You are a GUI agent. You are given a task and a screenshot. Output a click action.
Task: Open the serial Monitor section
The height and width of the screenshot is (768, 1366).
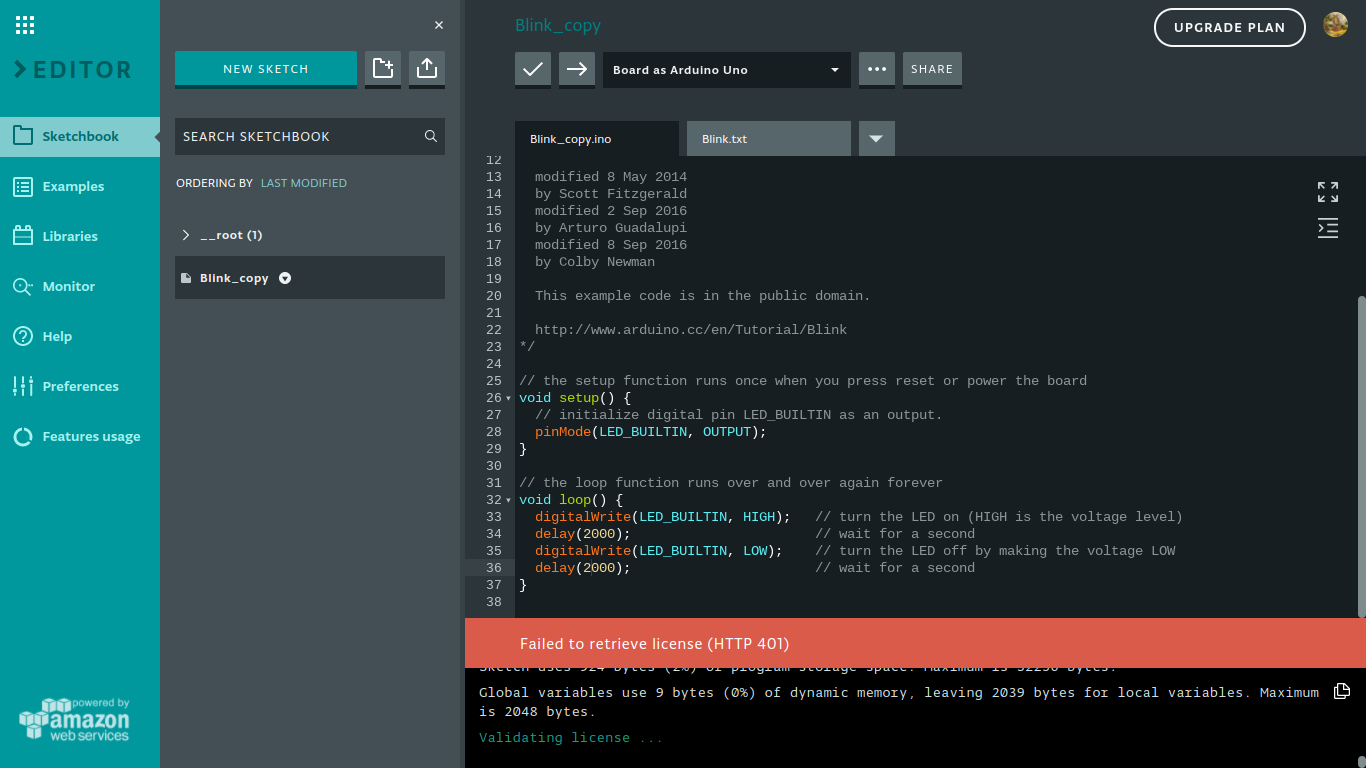click(69, 286)
